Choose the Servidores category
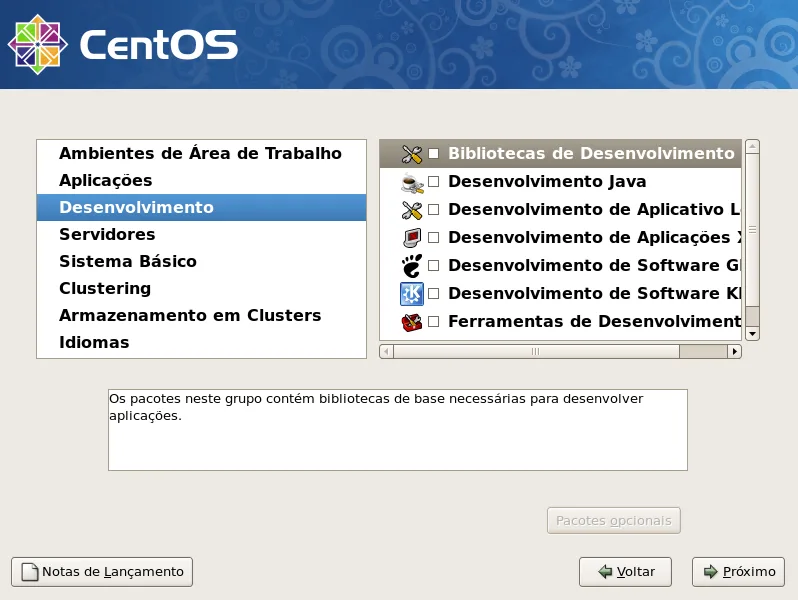The image size is (798, 600). tap(201, 234)
